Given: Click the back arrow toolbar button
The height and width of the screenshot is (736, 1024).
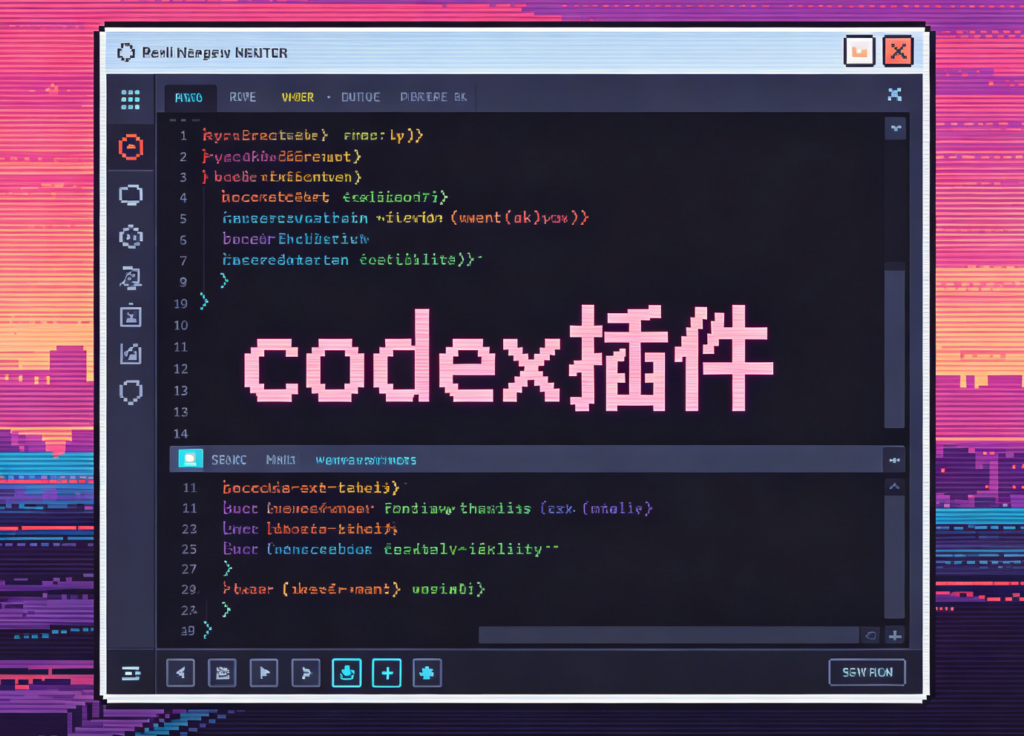Looking at the screenshot, I should pyautogui.click(x=181, y=673).
